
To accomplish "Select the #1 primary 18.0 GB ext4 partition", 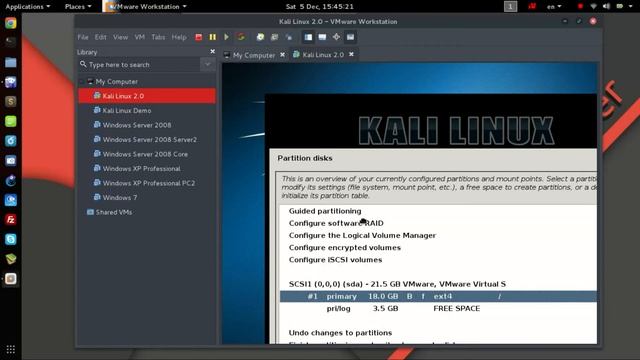I will point(438,296).
